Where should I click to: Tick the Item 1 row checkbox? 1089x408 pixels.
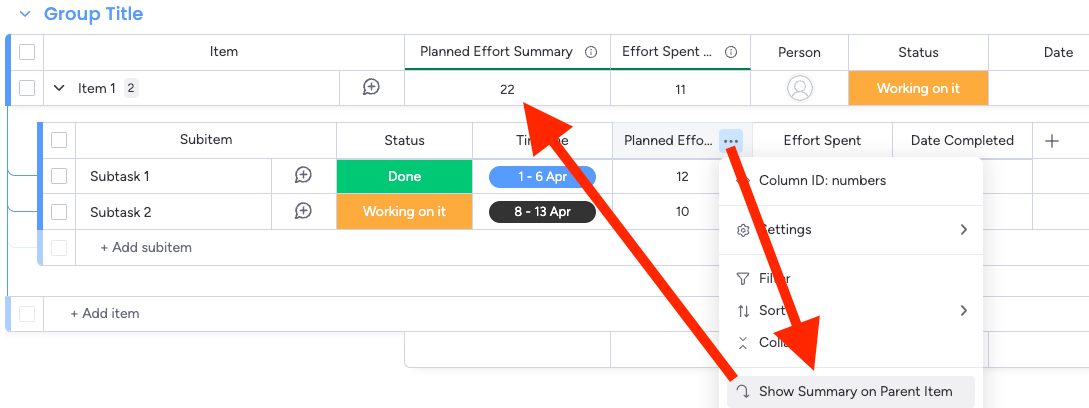(26, 88)
